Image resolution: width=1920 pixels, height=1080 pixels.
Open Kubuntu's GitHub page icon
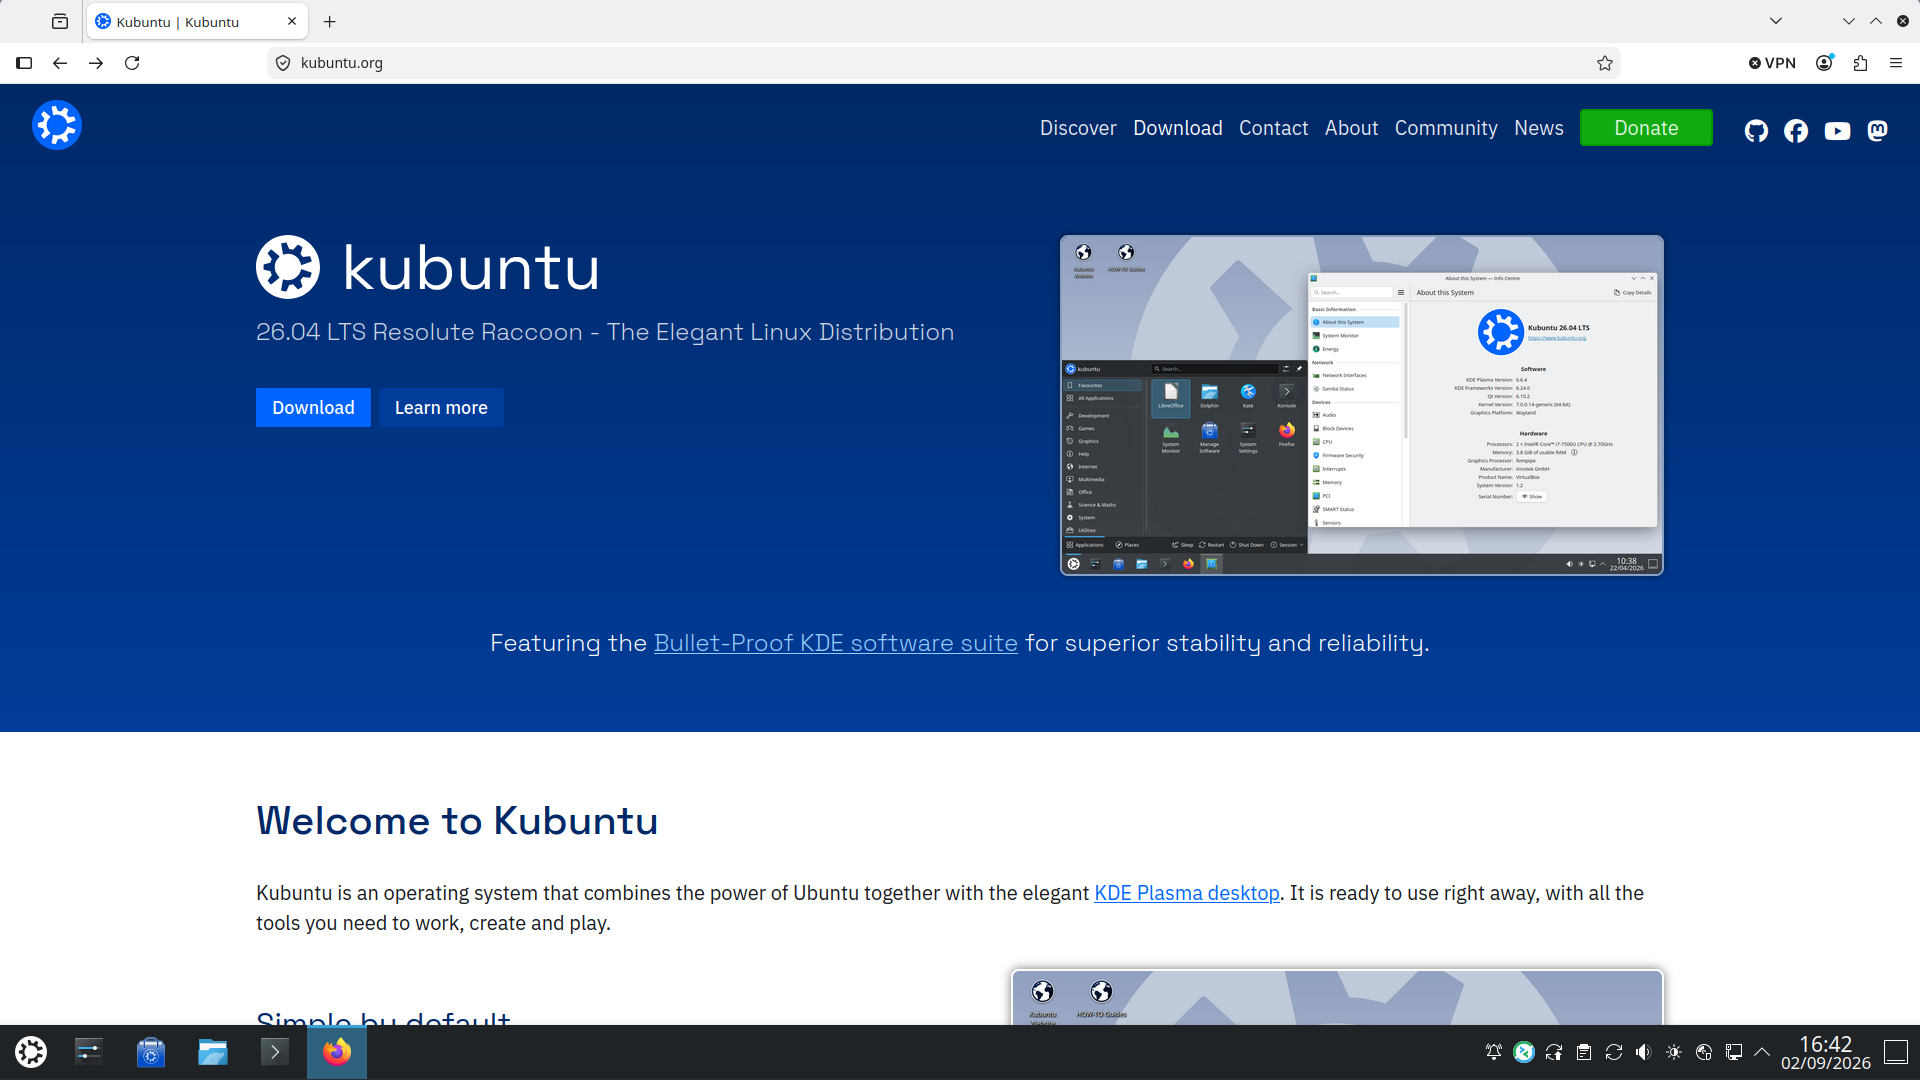coord(1756,131)
